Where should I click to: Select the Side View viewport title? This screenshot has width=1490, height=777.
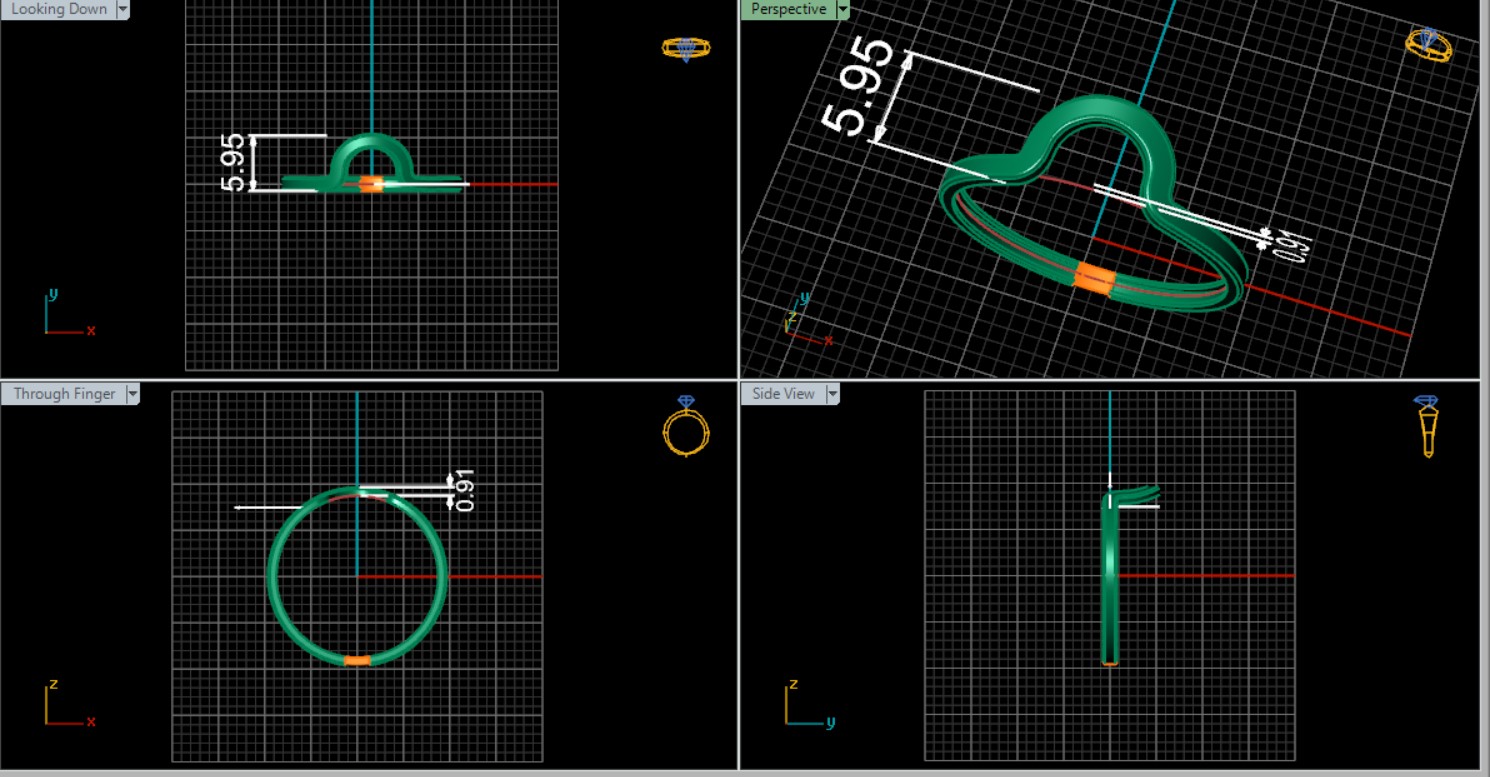783,394
